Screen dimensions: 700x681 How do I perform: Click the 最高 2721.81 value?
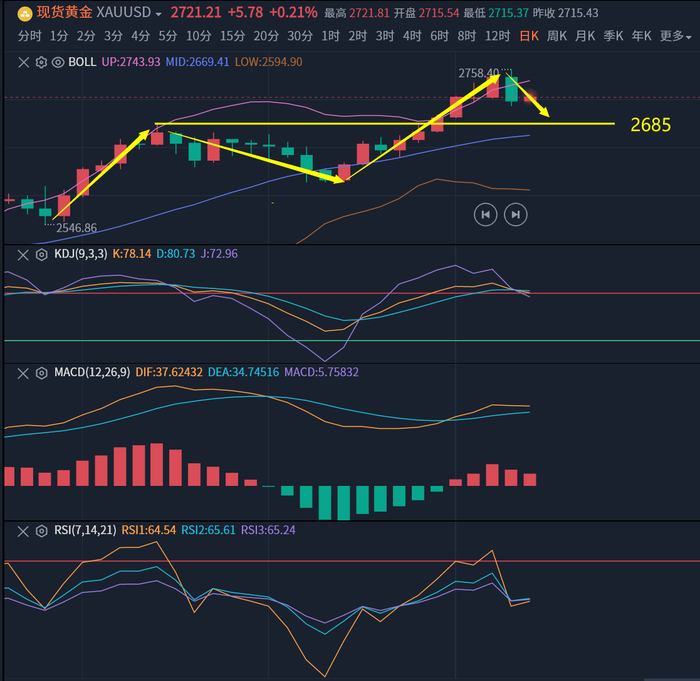[x=357, y=13]
